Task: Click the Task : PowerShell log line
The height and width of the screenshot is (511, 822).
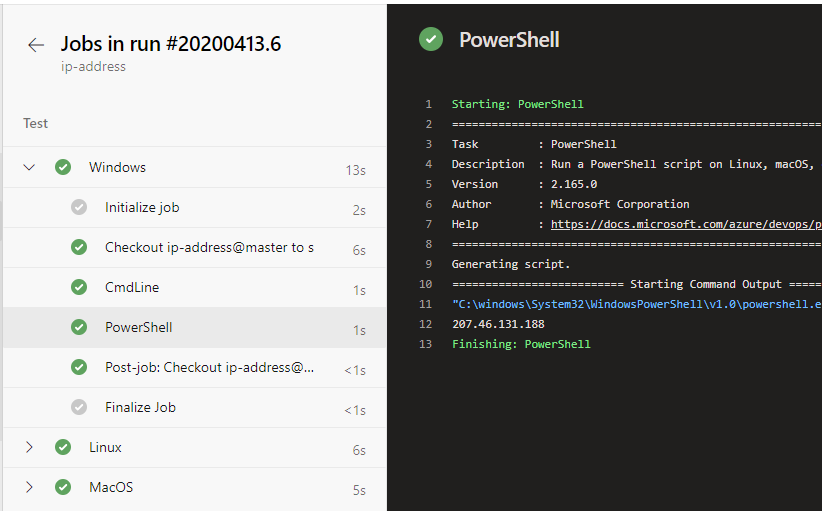Action: (x=534, y=144)
